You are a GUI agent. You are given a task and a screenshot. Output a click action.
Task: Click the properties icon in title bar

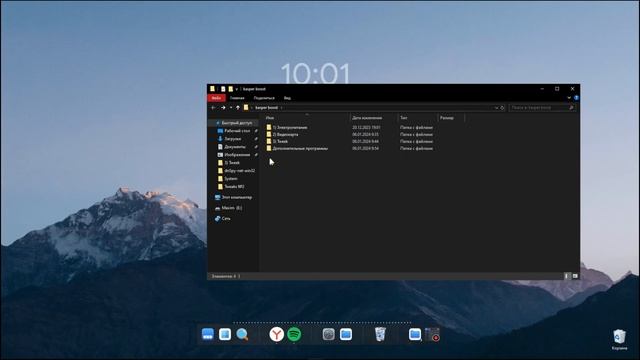click(x=223, y=89)
